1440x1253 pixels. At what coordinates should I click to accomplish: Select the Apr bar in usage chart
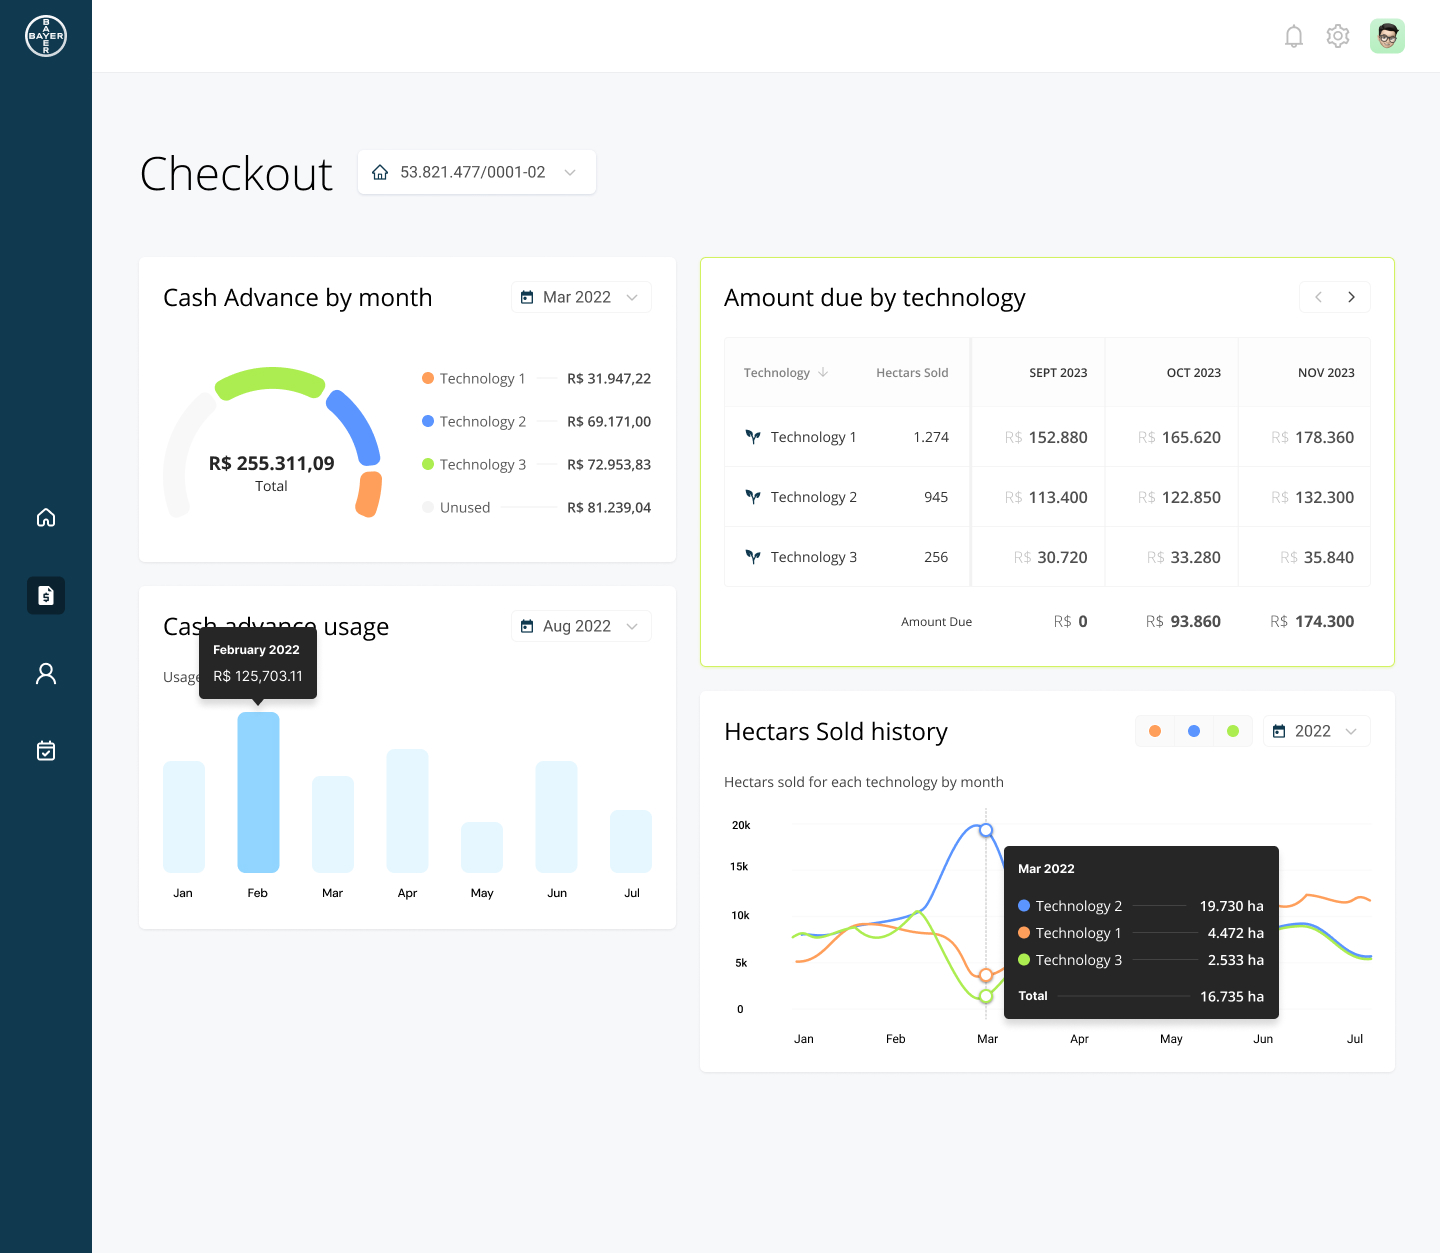point(407,810)
